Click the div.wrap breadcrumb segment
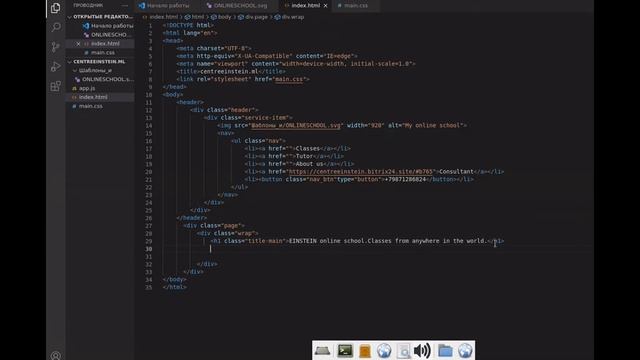The height and width of the screenshot is (360, 640). click(x=293, y=17)
